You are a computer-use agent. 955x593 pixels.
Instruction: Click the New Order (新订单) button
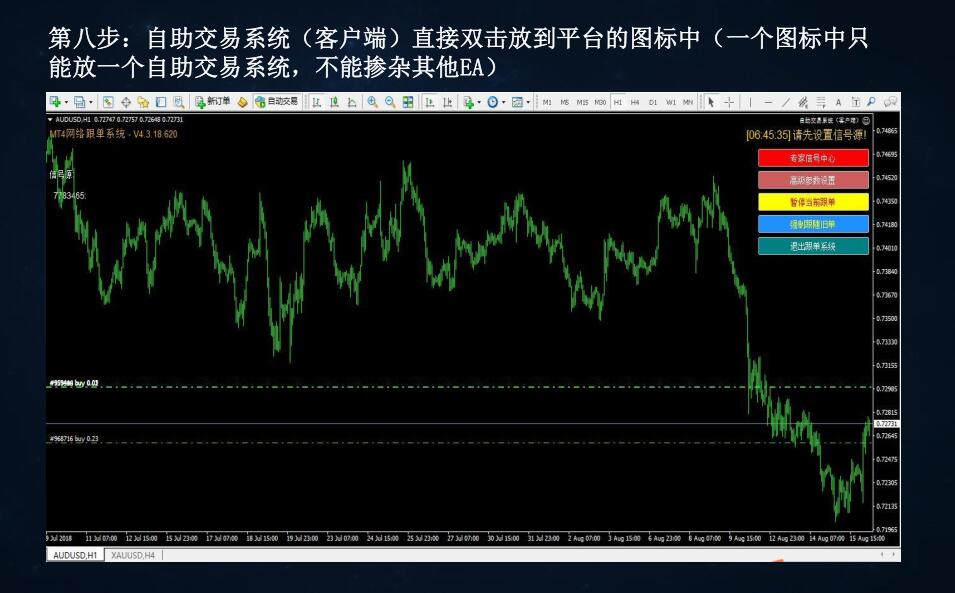point(213,101)
